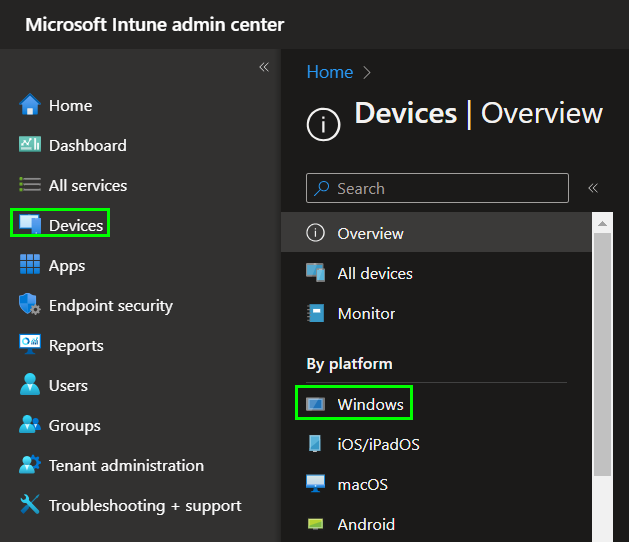The height and width of the screenshot is (542, 629).
Task: Click the breadcrumb chevron after Home
Action: (x=367, y=72)
